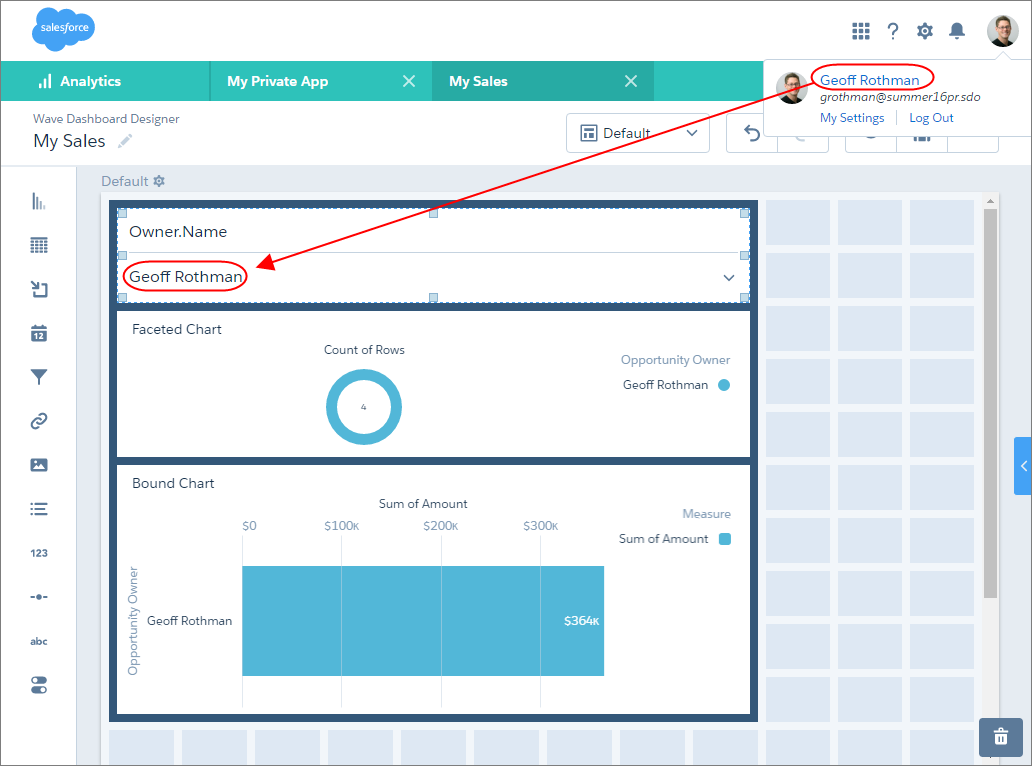Open the Help question mark icon

[892, 31]
